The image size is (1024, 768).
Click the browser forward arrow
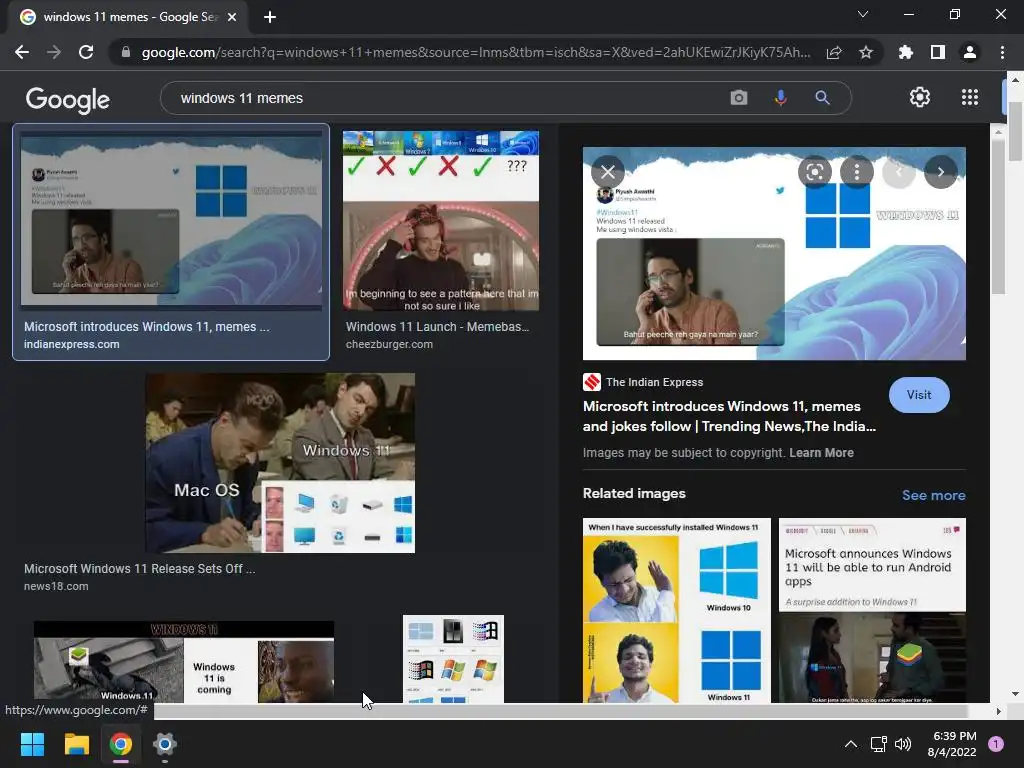click(x=54, y=52)
